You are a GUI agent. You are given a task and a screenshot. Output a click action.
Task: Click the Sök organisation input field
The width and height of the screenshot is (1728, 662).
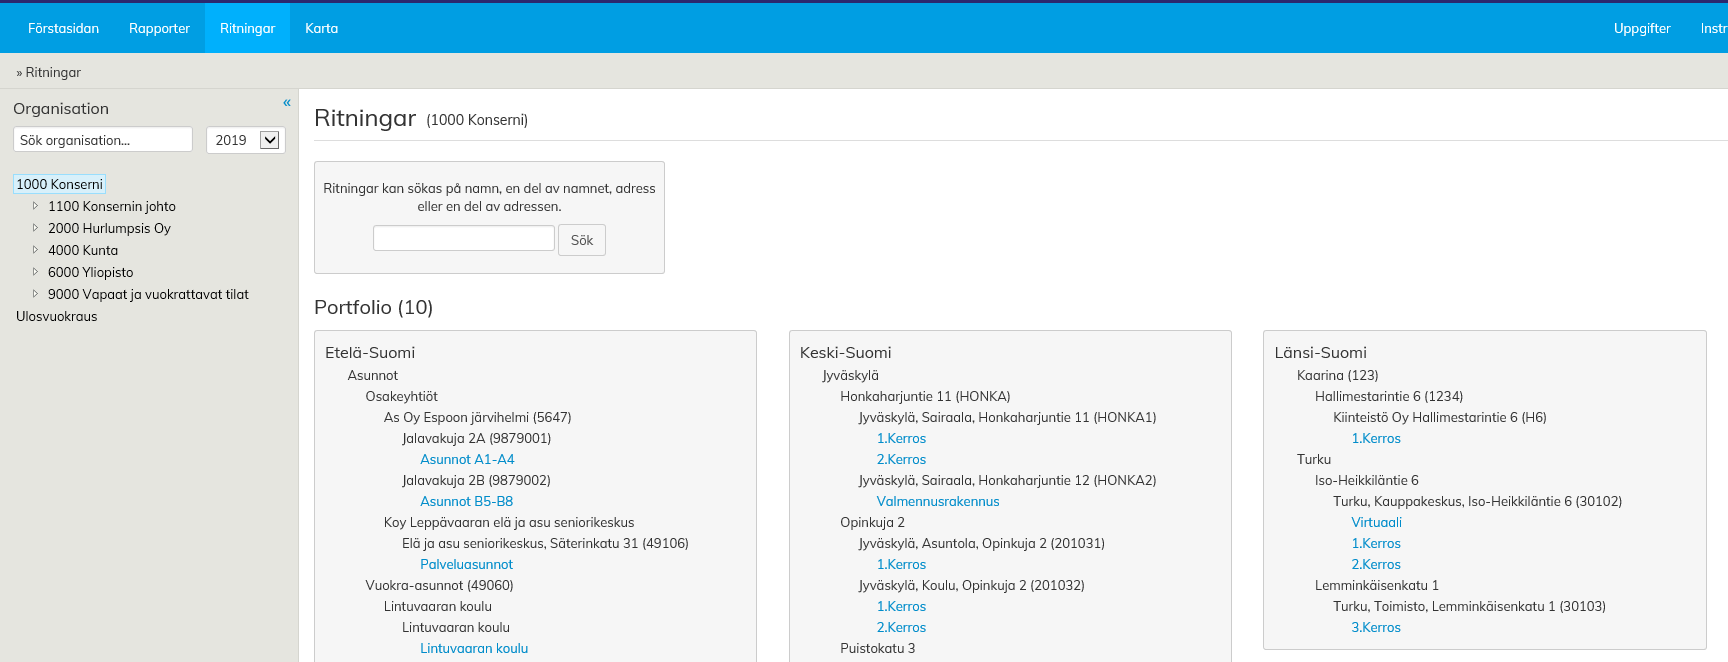102,140
